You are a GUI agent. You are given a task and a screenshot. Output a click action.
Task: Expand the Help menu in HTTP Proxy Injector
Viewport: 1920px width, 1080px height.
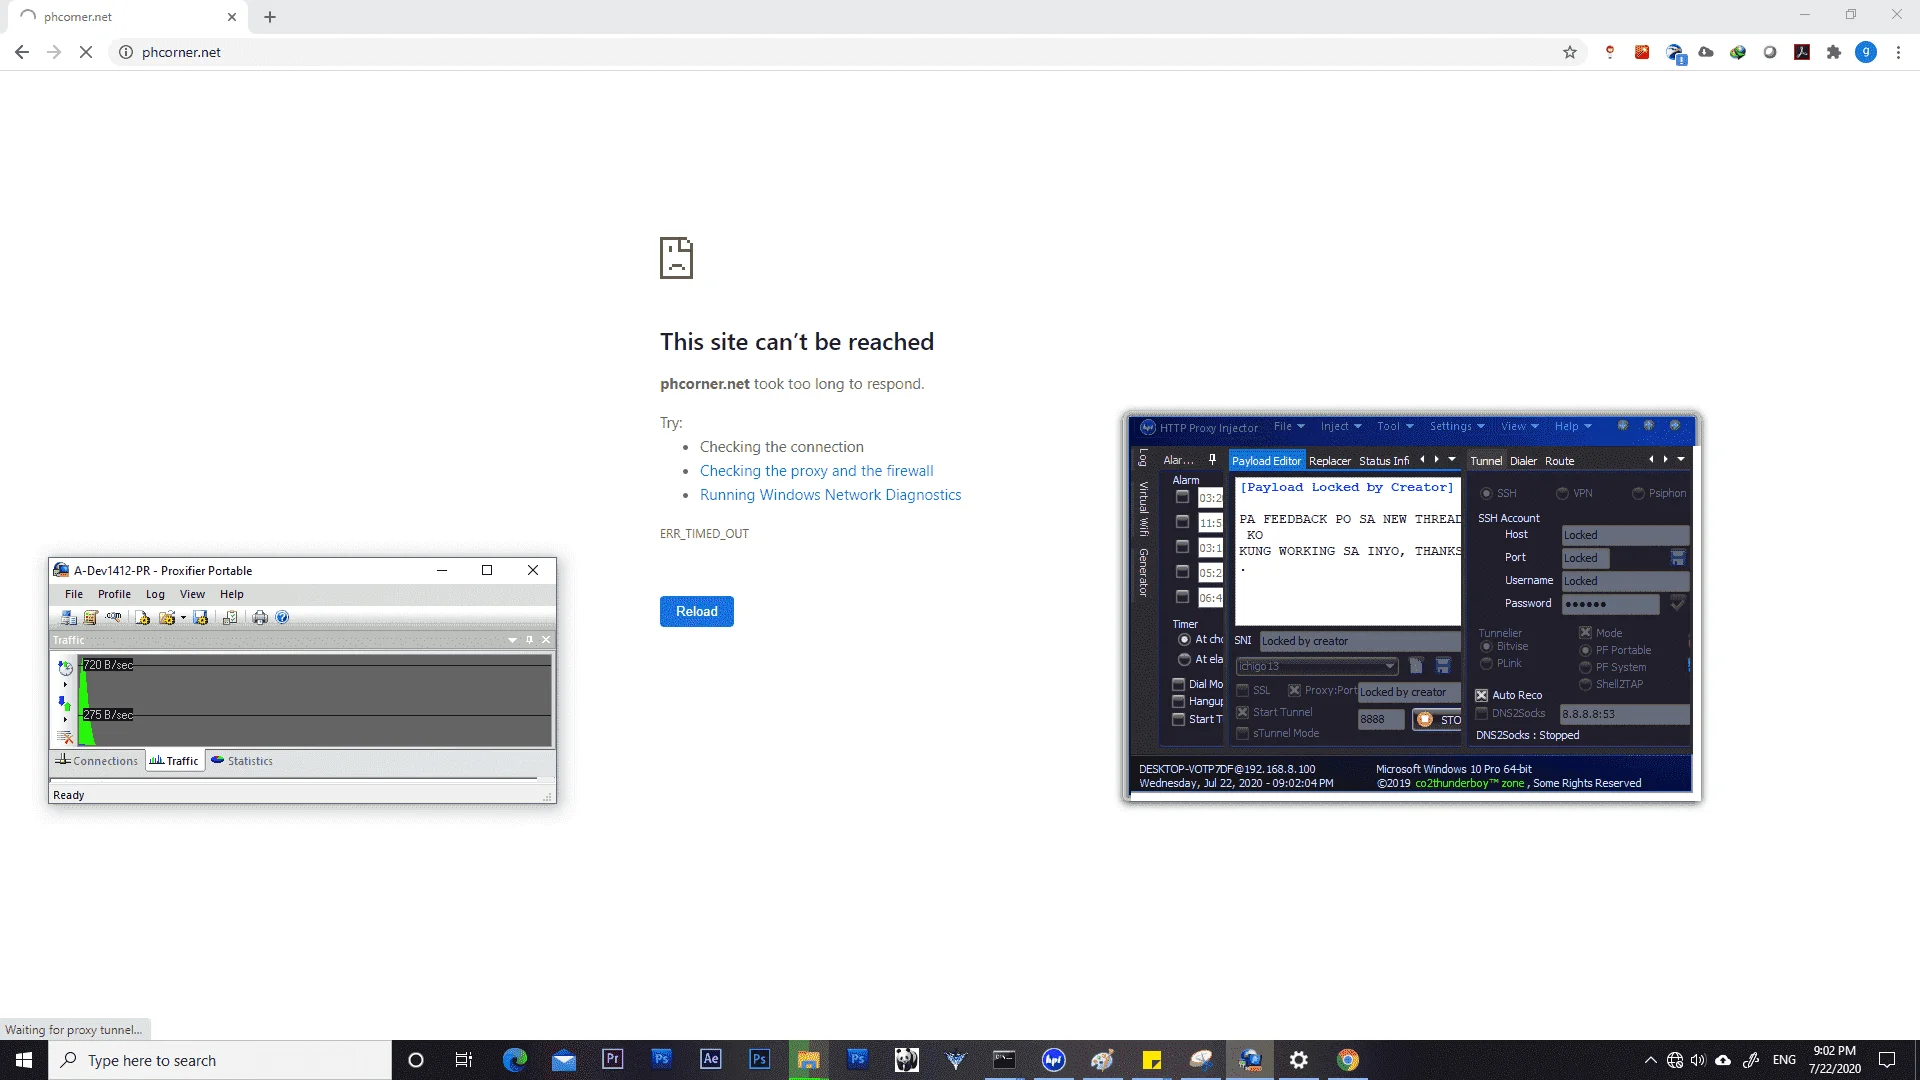click(x=1573, y=427)
